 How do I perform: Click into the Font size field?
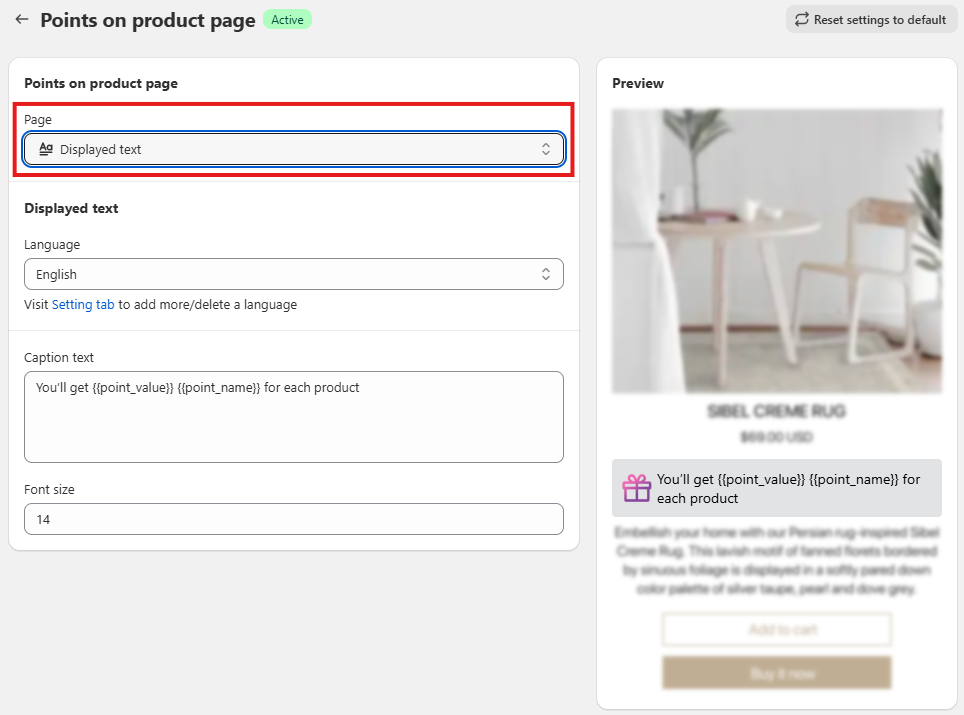pyautogui.click(x=294, y=519)
